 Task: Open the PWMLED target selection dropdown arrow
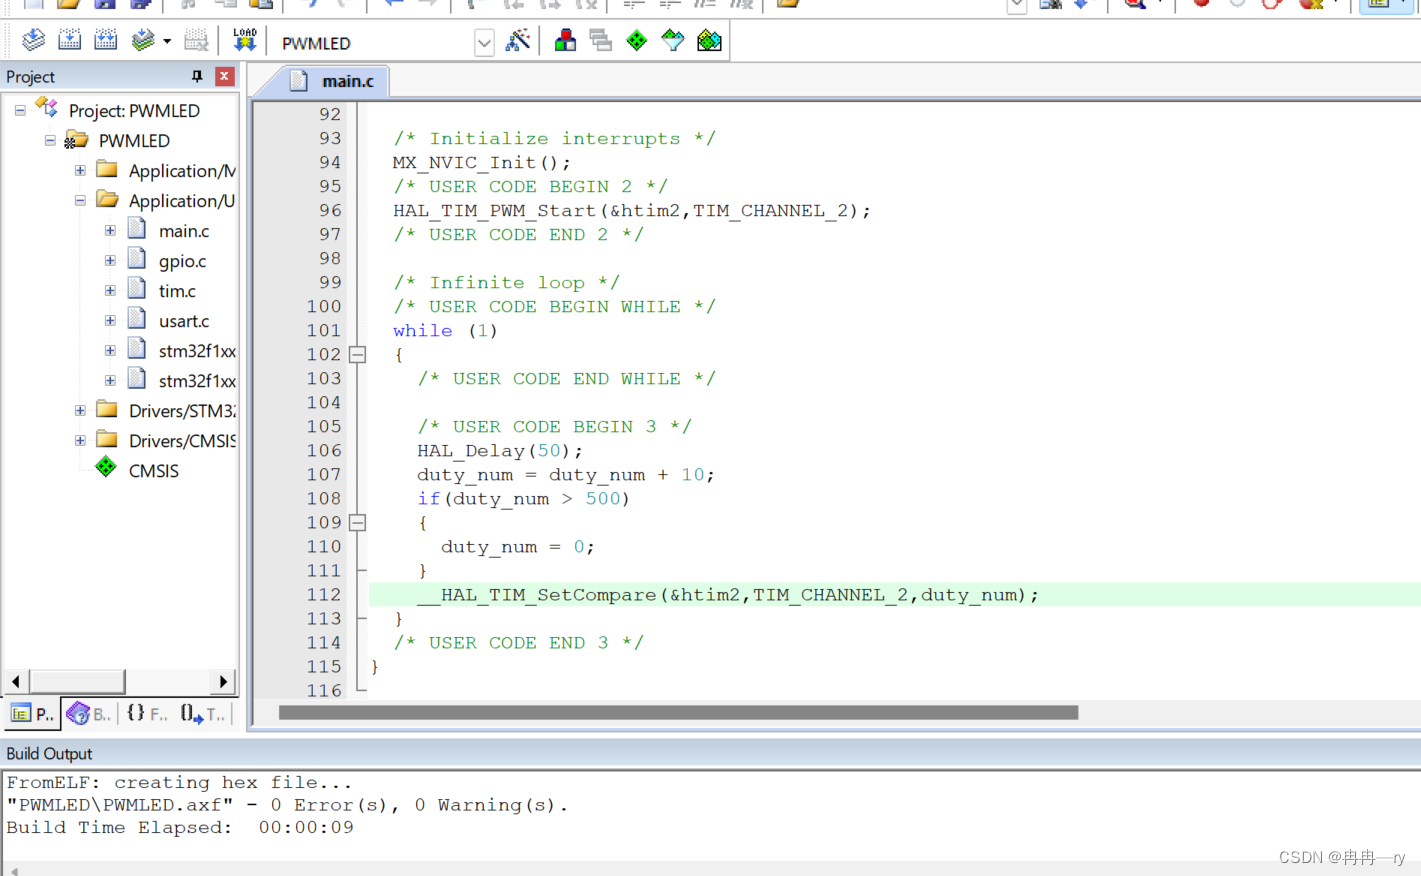point(484,43)
